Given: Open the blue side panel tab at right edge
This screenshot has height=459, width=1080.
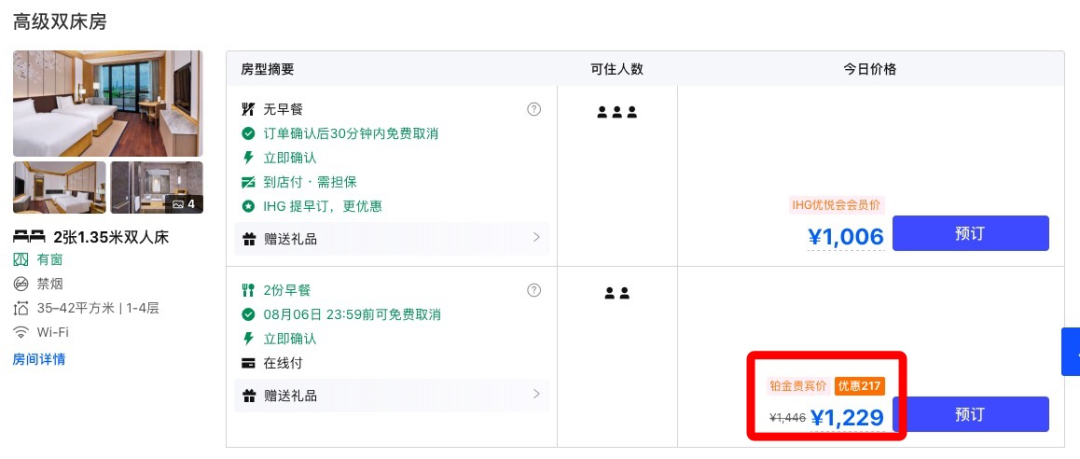Looking at the screenshot, I should tap(1071, 352).
